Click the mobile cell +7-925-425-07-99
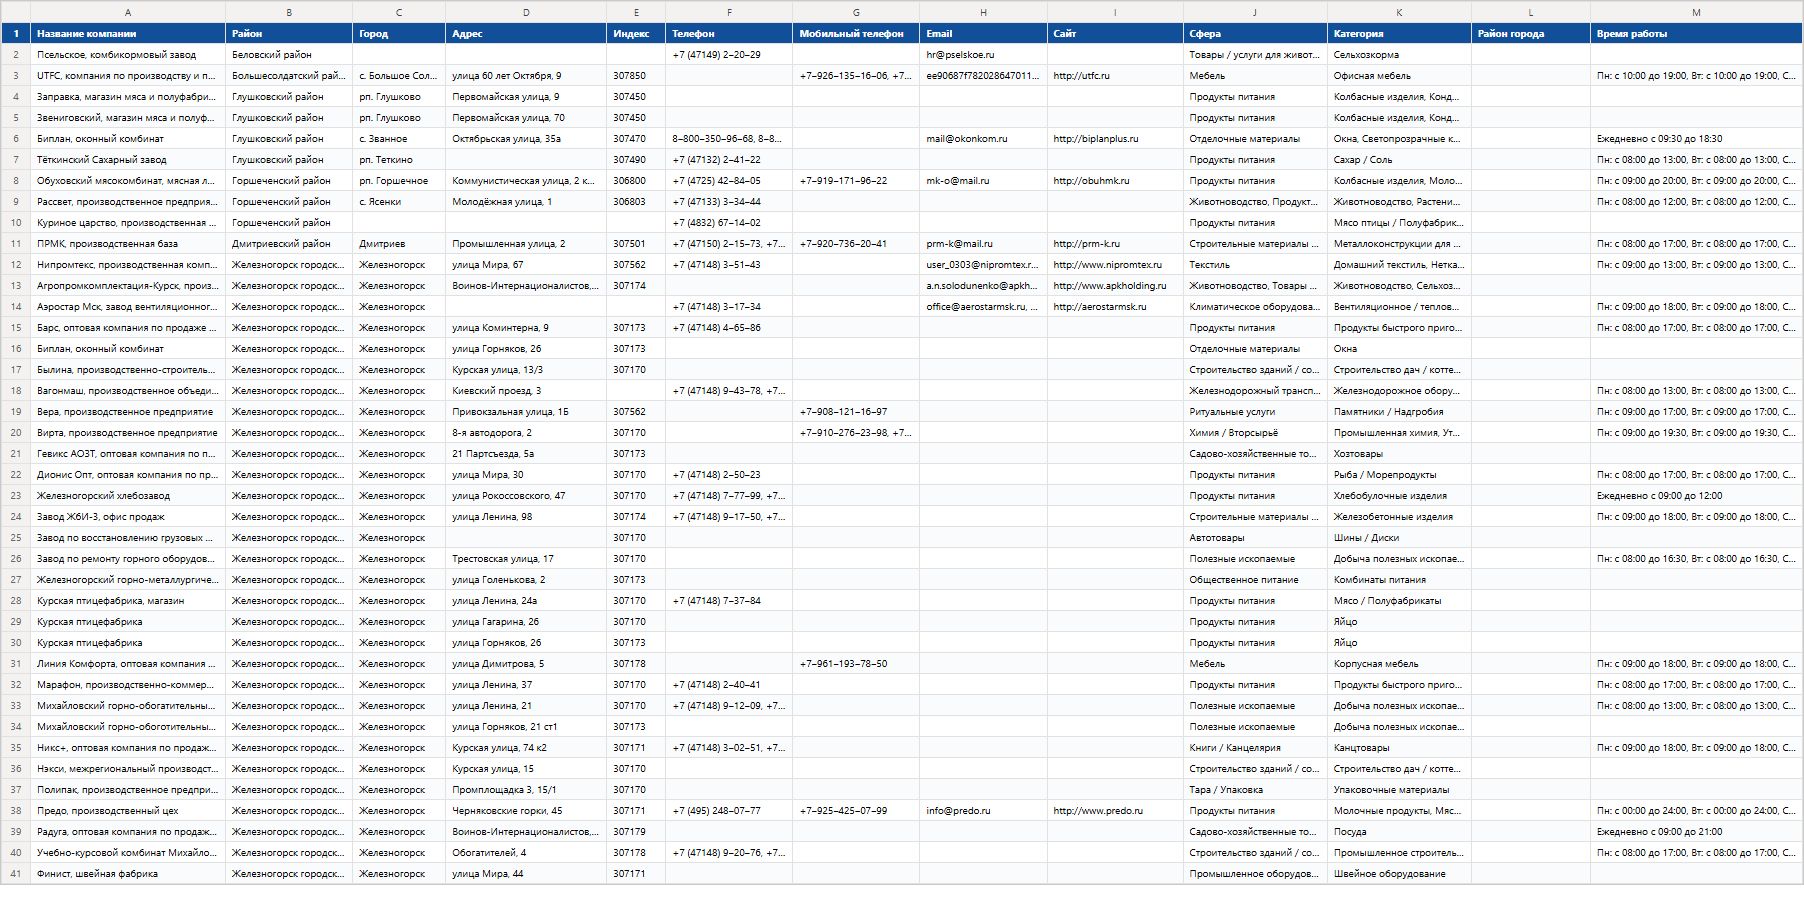Image resolution: width=1804 pixels, height=902 pixels. coord(856,811)
